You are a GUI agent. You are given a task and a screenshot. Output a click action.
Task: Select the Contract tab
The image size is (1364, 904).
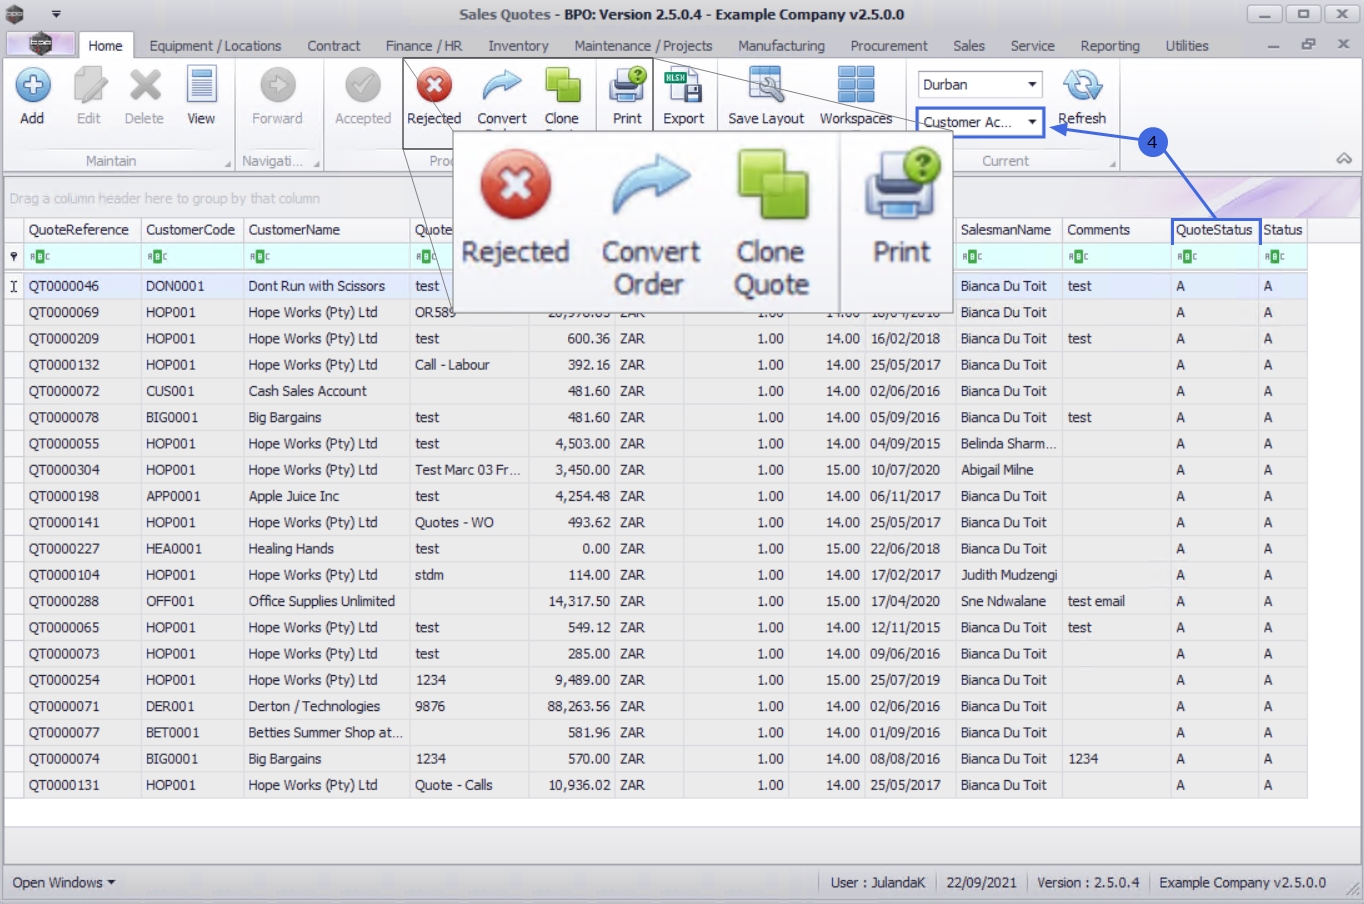coord(334,46)
